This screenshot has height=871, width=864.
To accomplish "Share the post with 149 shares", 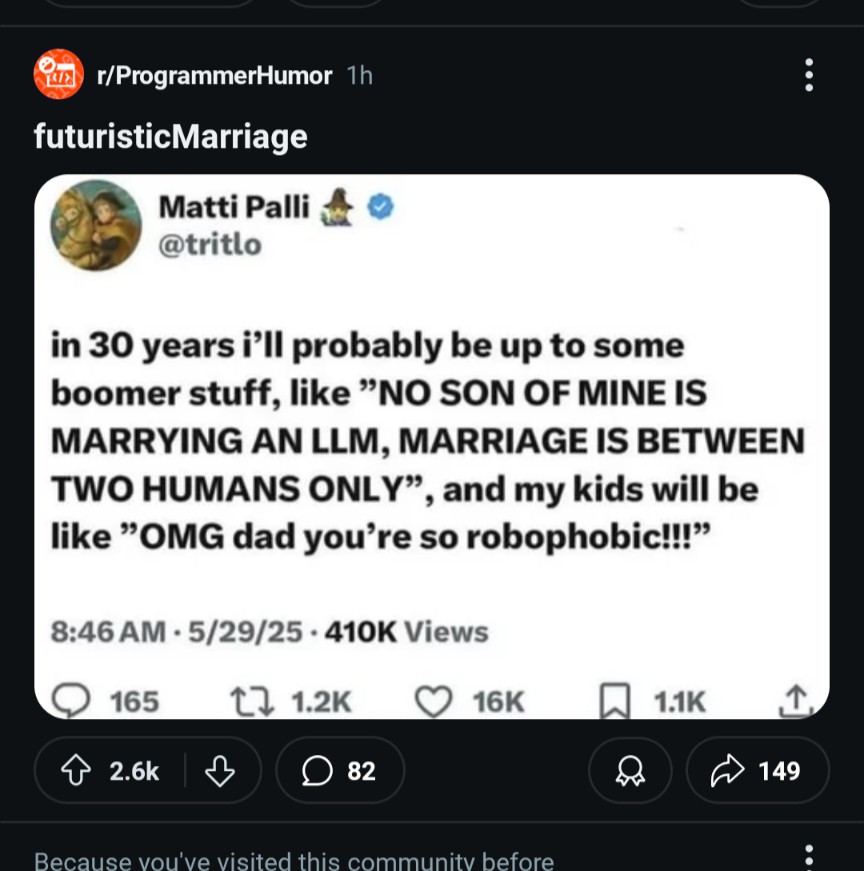I will [757, 771].
